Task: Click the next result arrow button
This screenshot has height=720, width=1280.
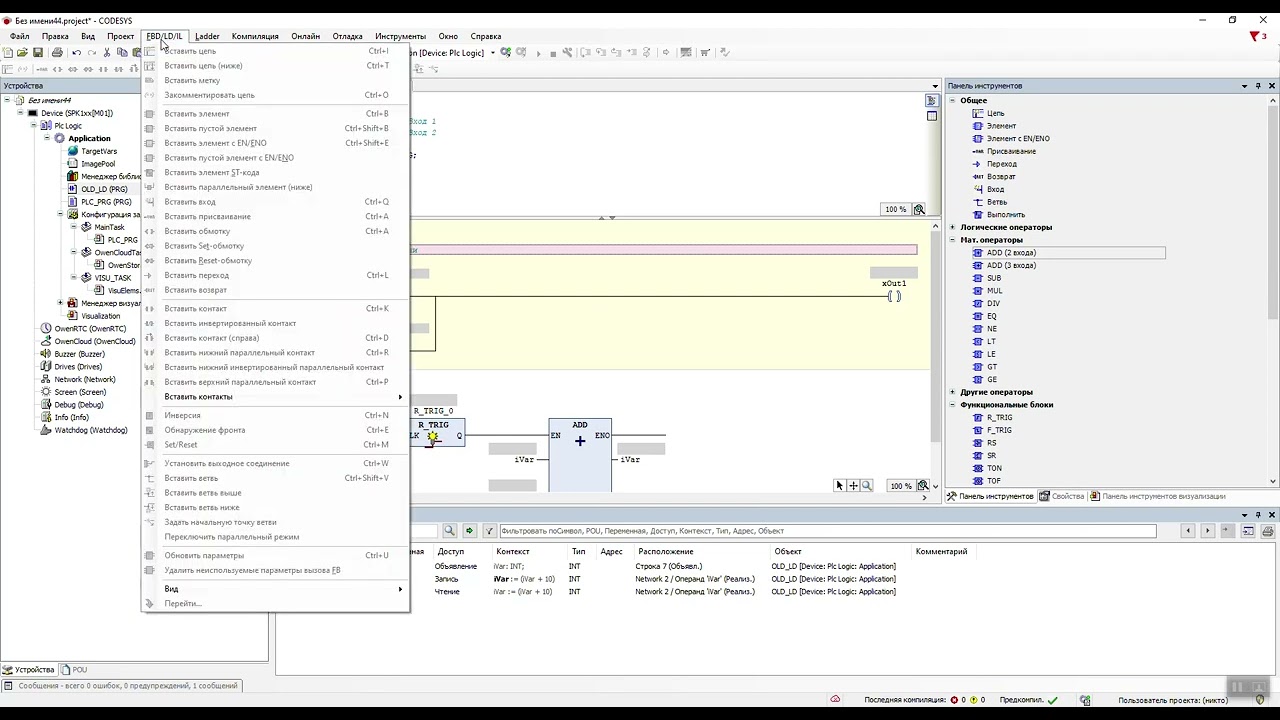Action: (x=1207, y=531)
